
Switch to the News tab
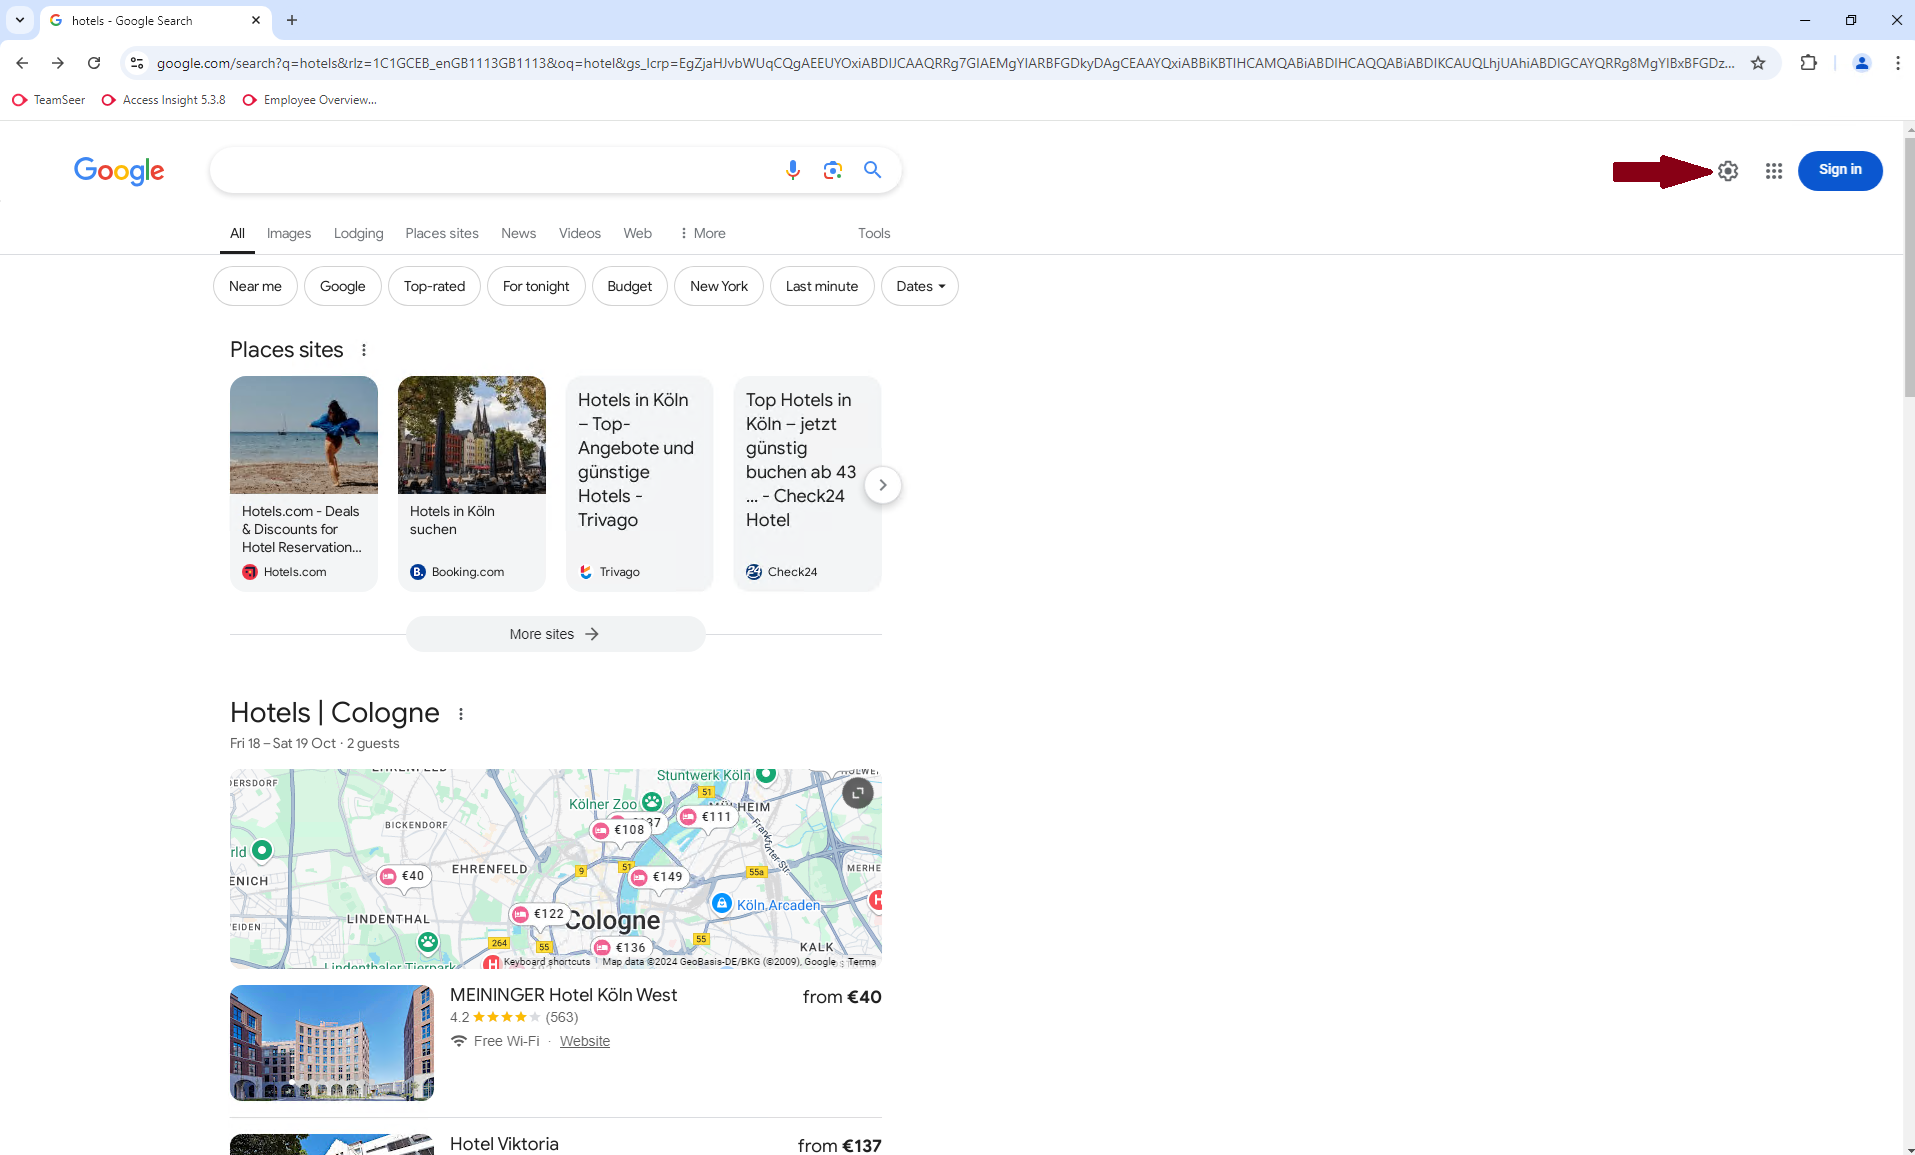pos(518,233)
